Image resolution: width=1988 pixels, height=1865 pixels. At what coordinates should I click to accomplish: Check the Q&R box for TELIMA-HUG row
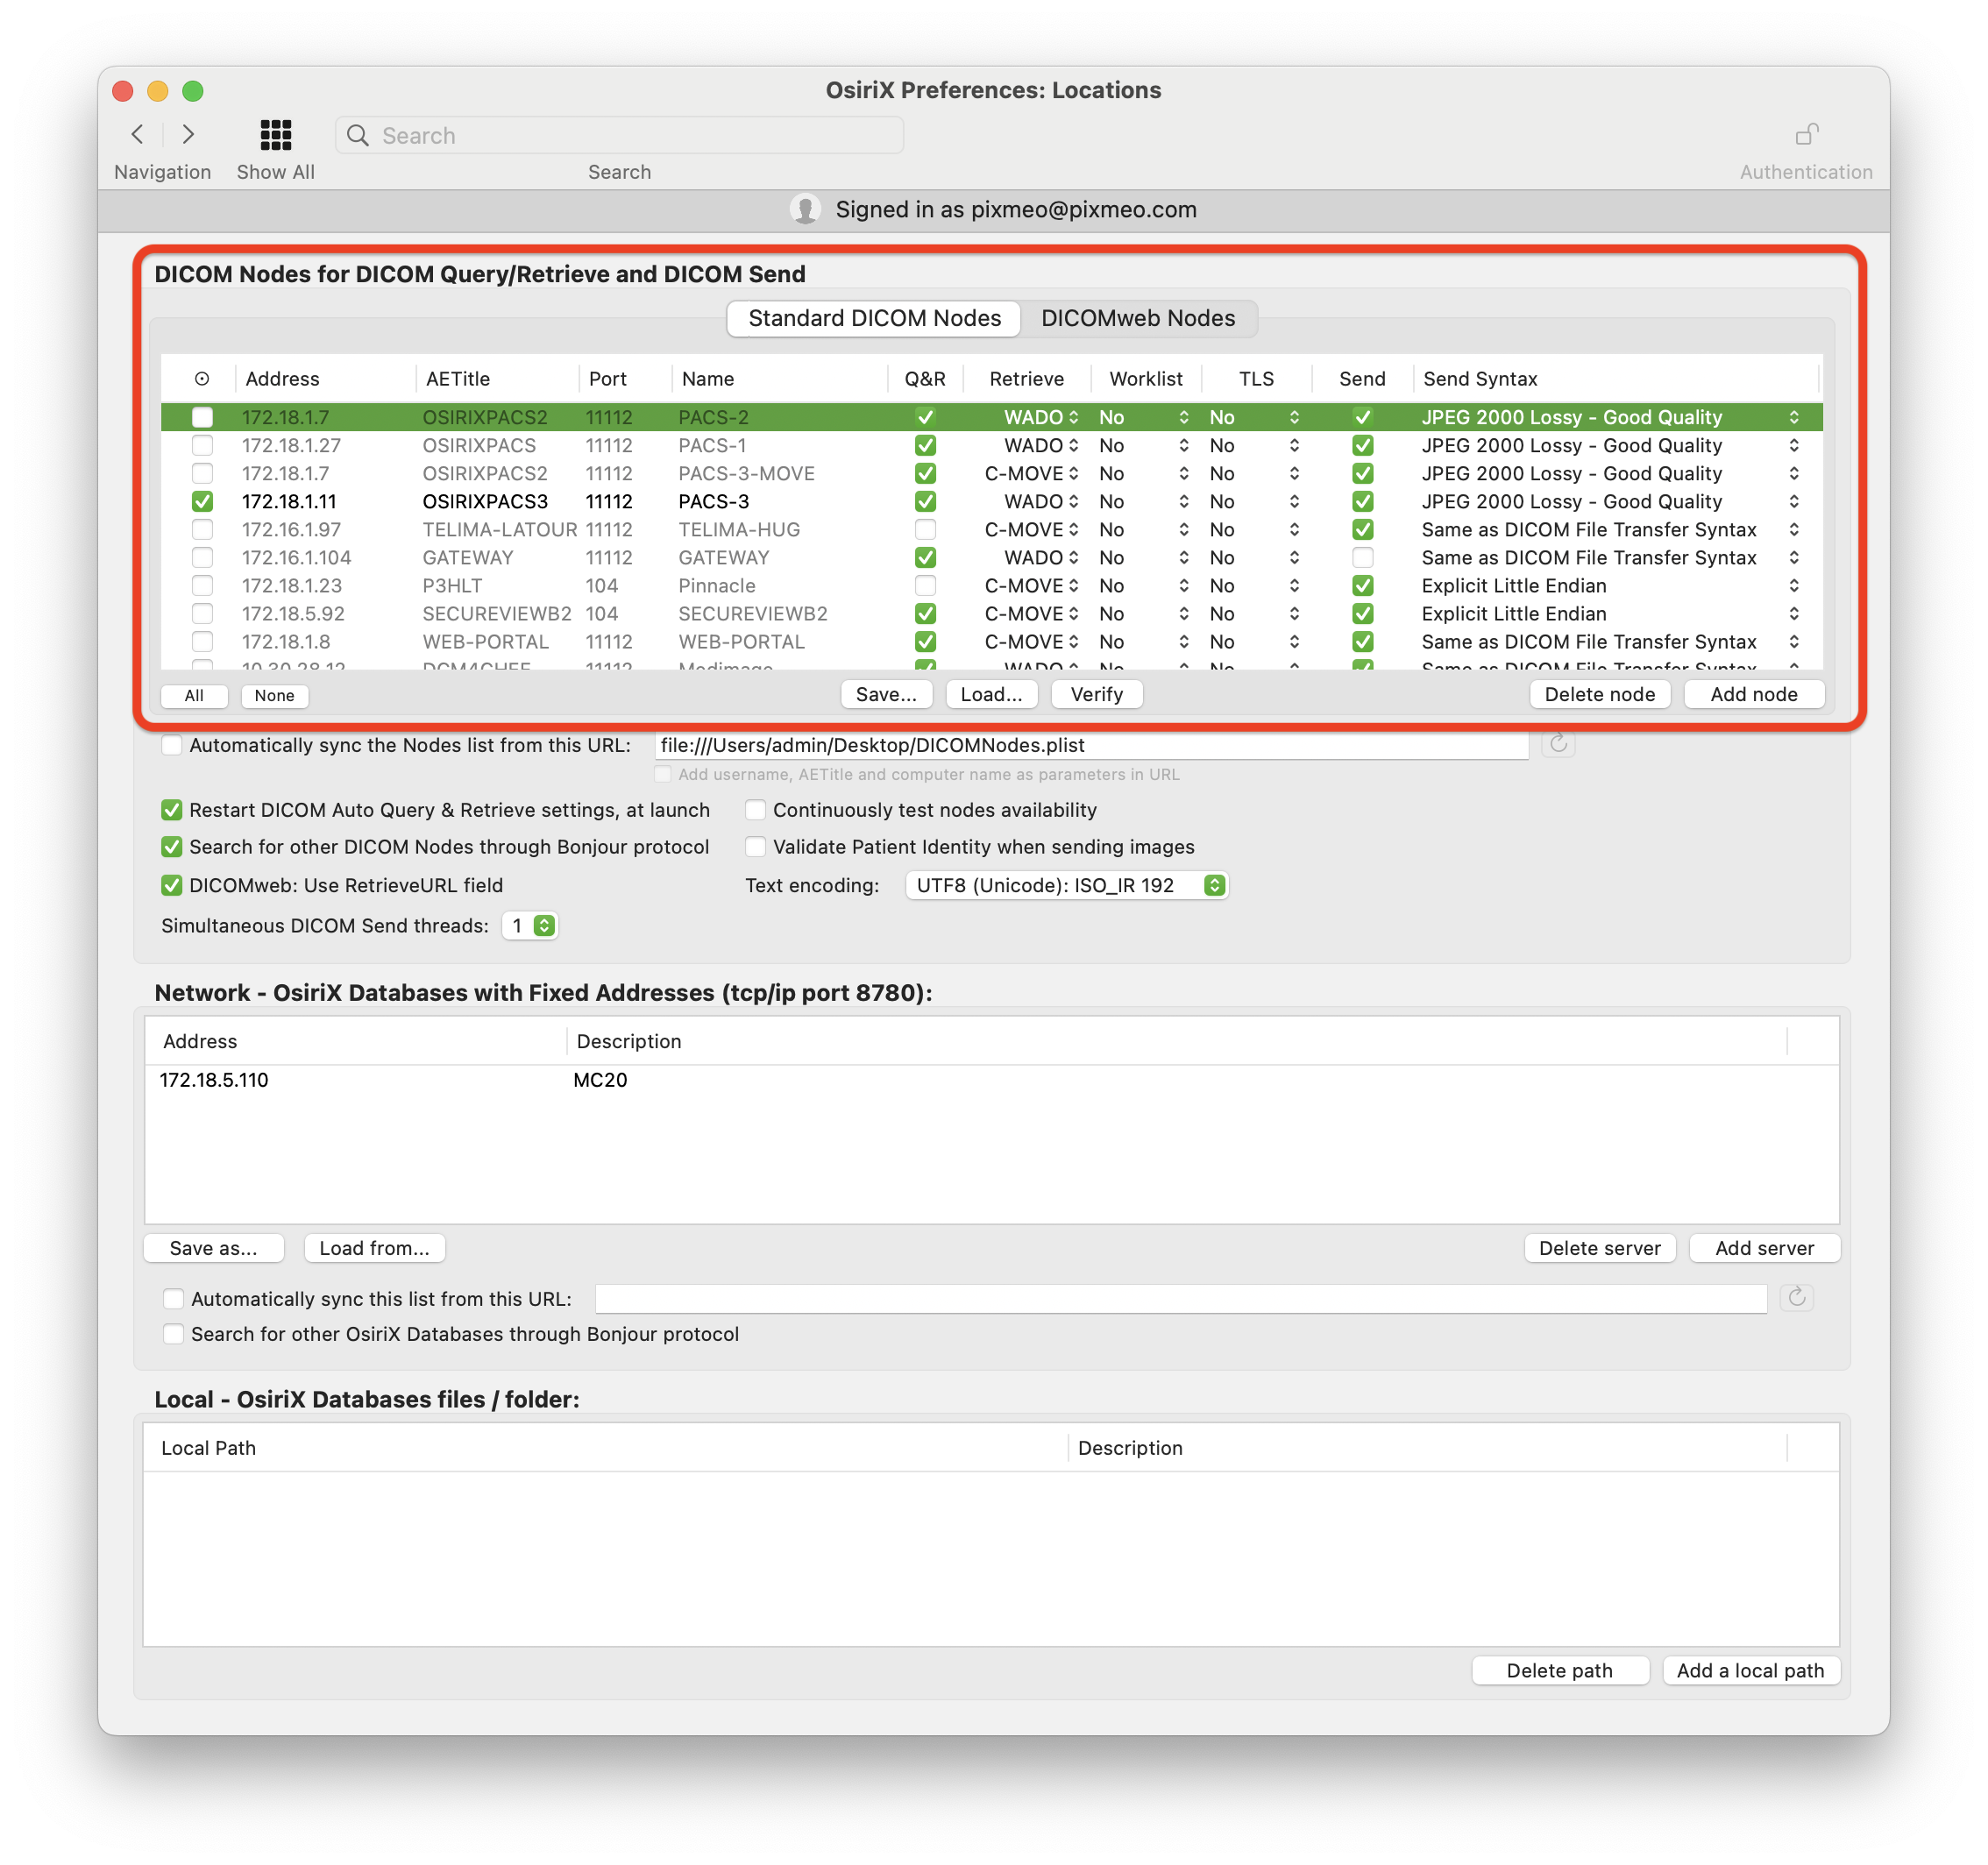[x=926, y=530]
